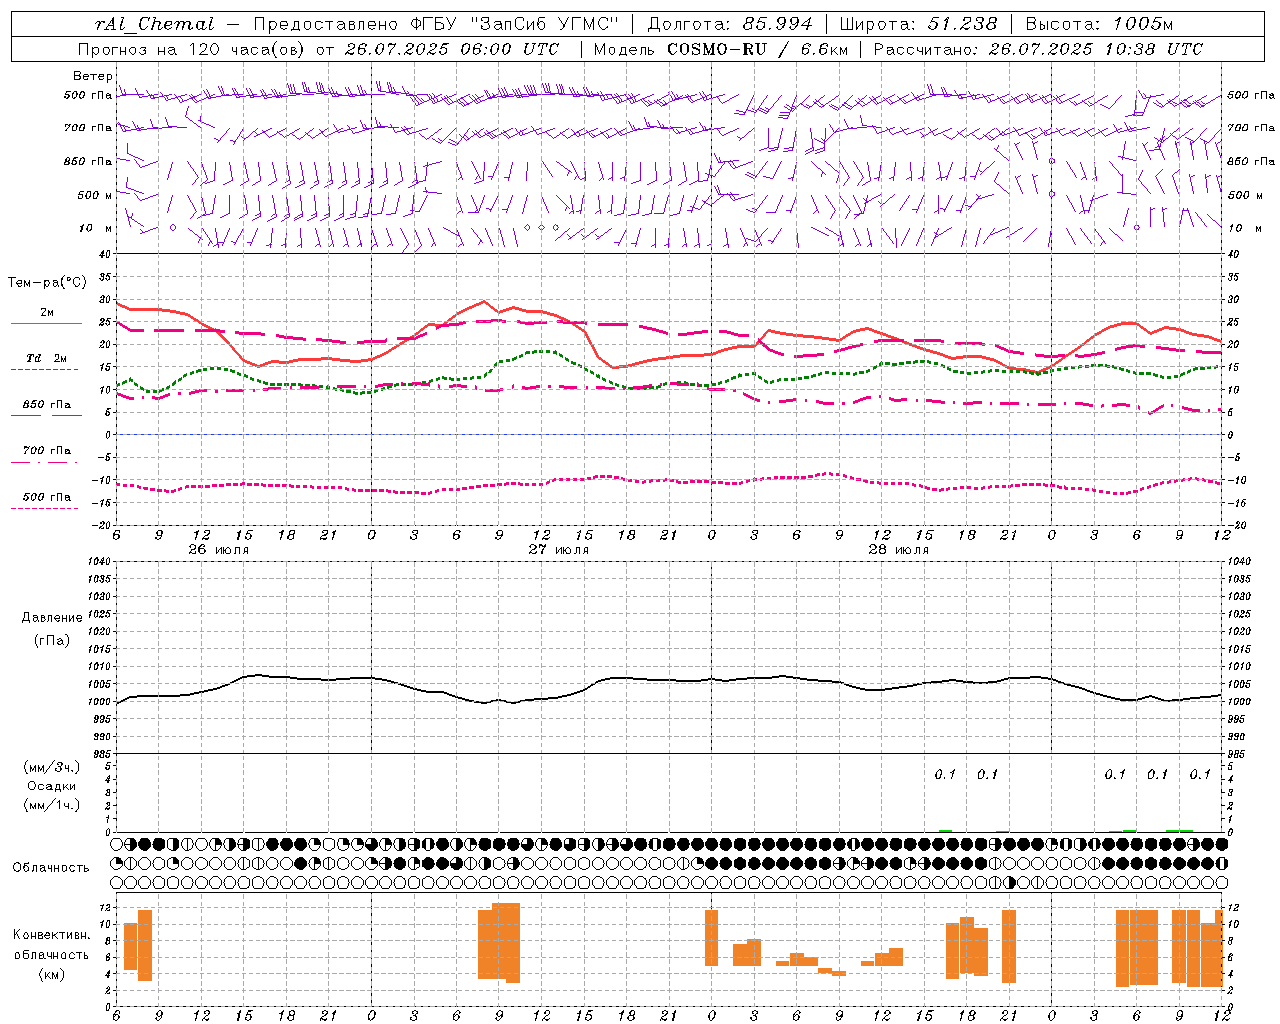The width and height of the screenshot is (1280, 1024).
Task: Click the '26 июля' date label
Action: pyautogui.click(x=219, y=550)
